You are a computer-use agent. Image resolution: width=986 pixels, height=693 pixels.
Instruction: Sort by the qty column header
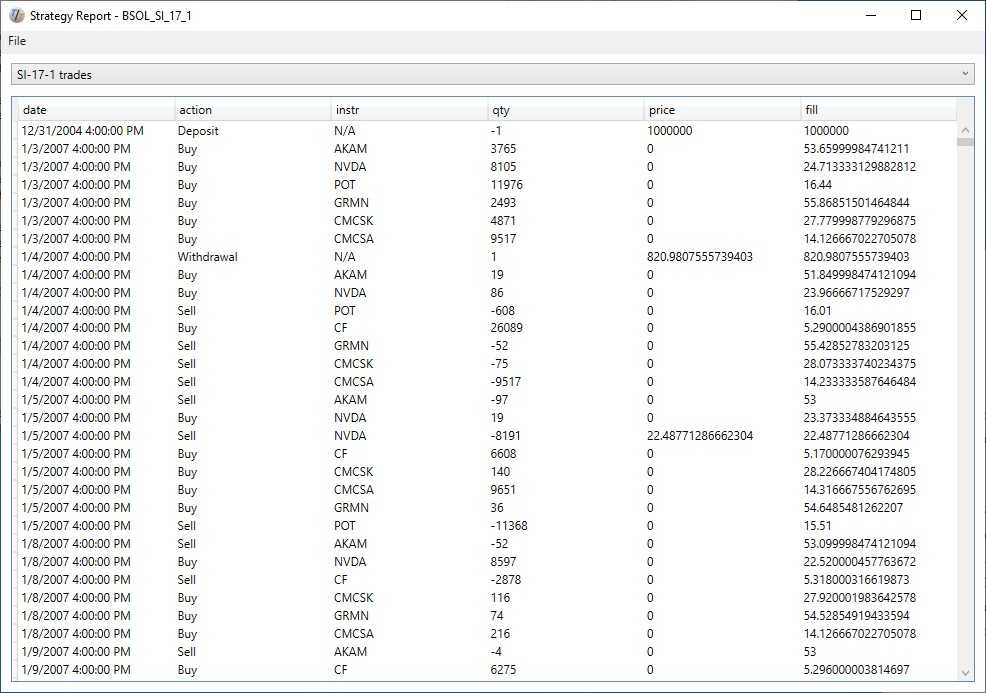pos(565,110)
